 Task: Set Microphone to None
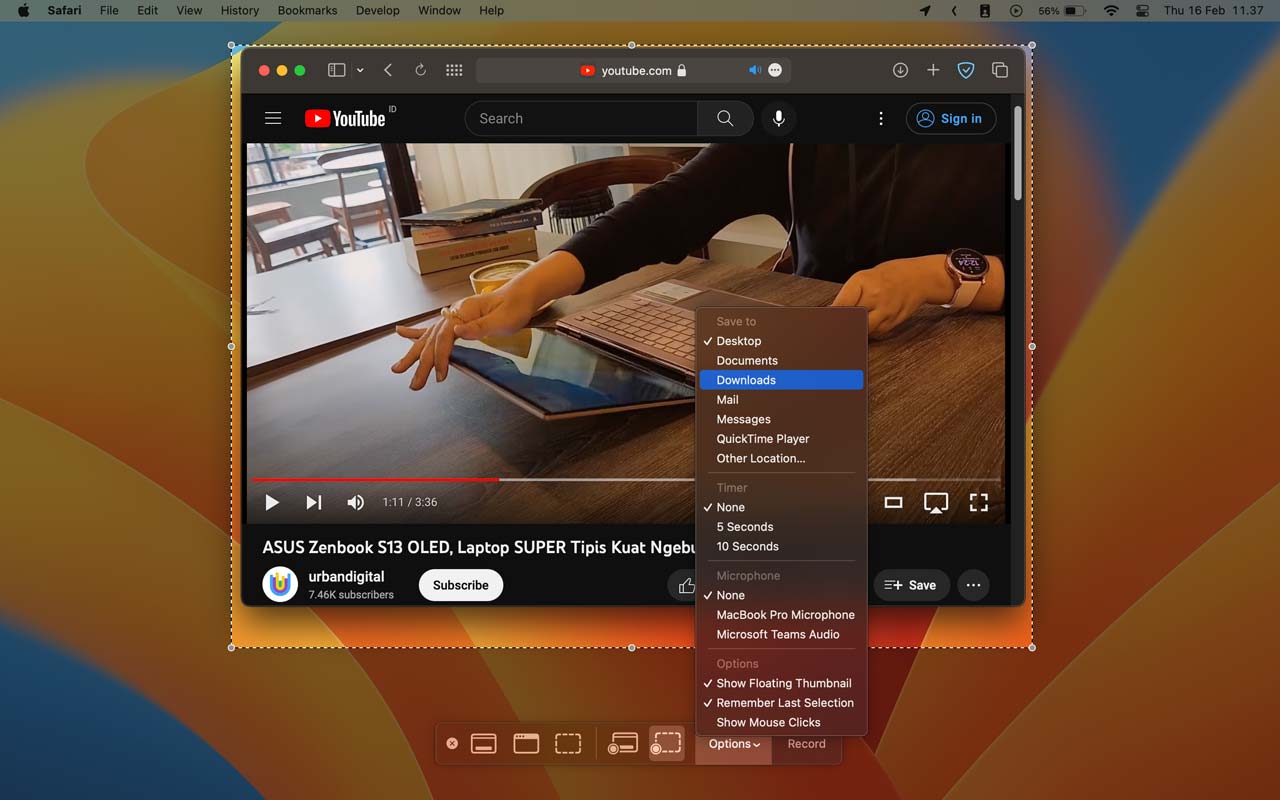(x=781, y=595)
